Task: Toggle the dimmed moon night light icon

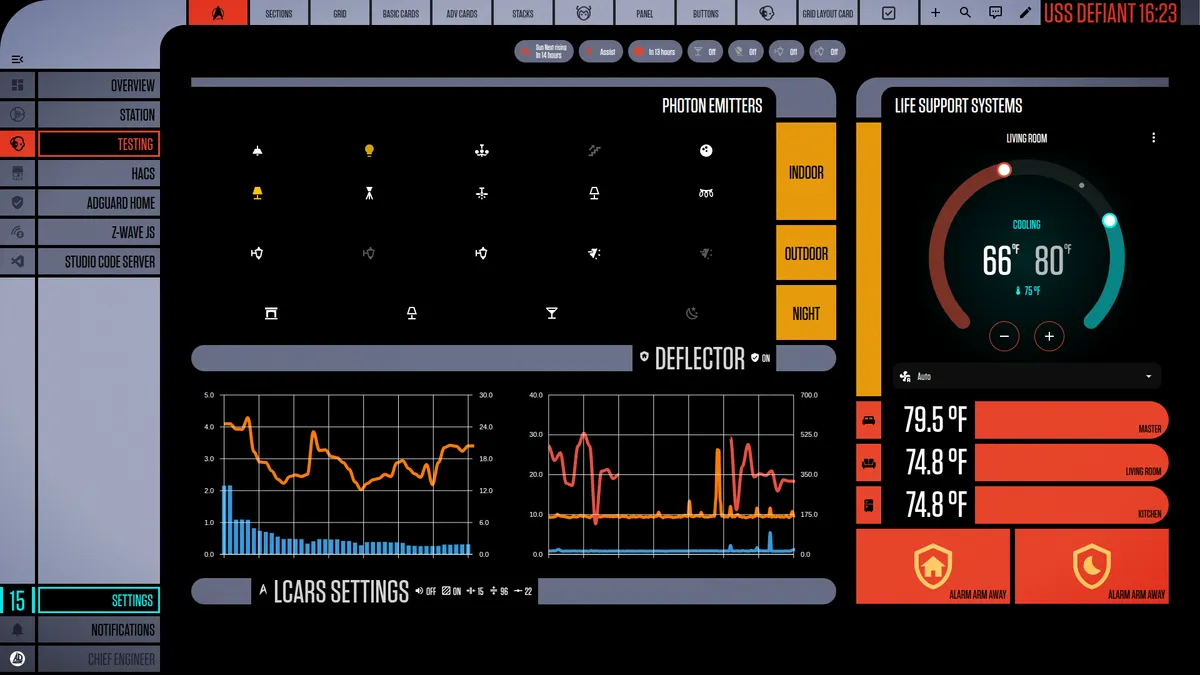Action: tap(692, 313)
